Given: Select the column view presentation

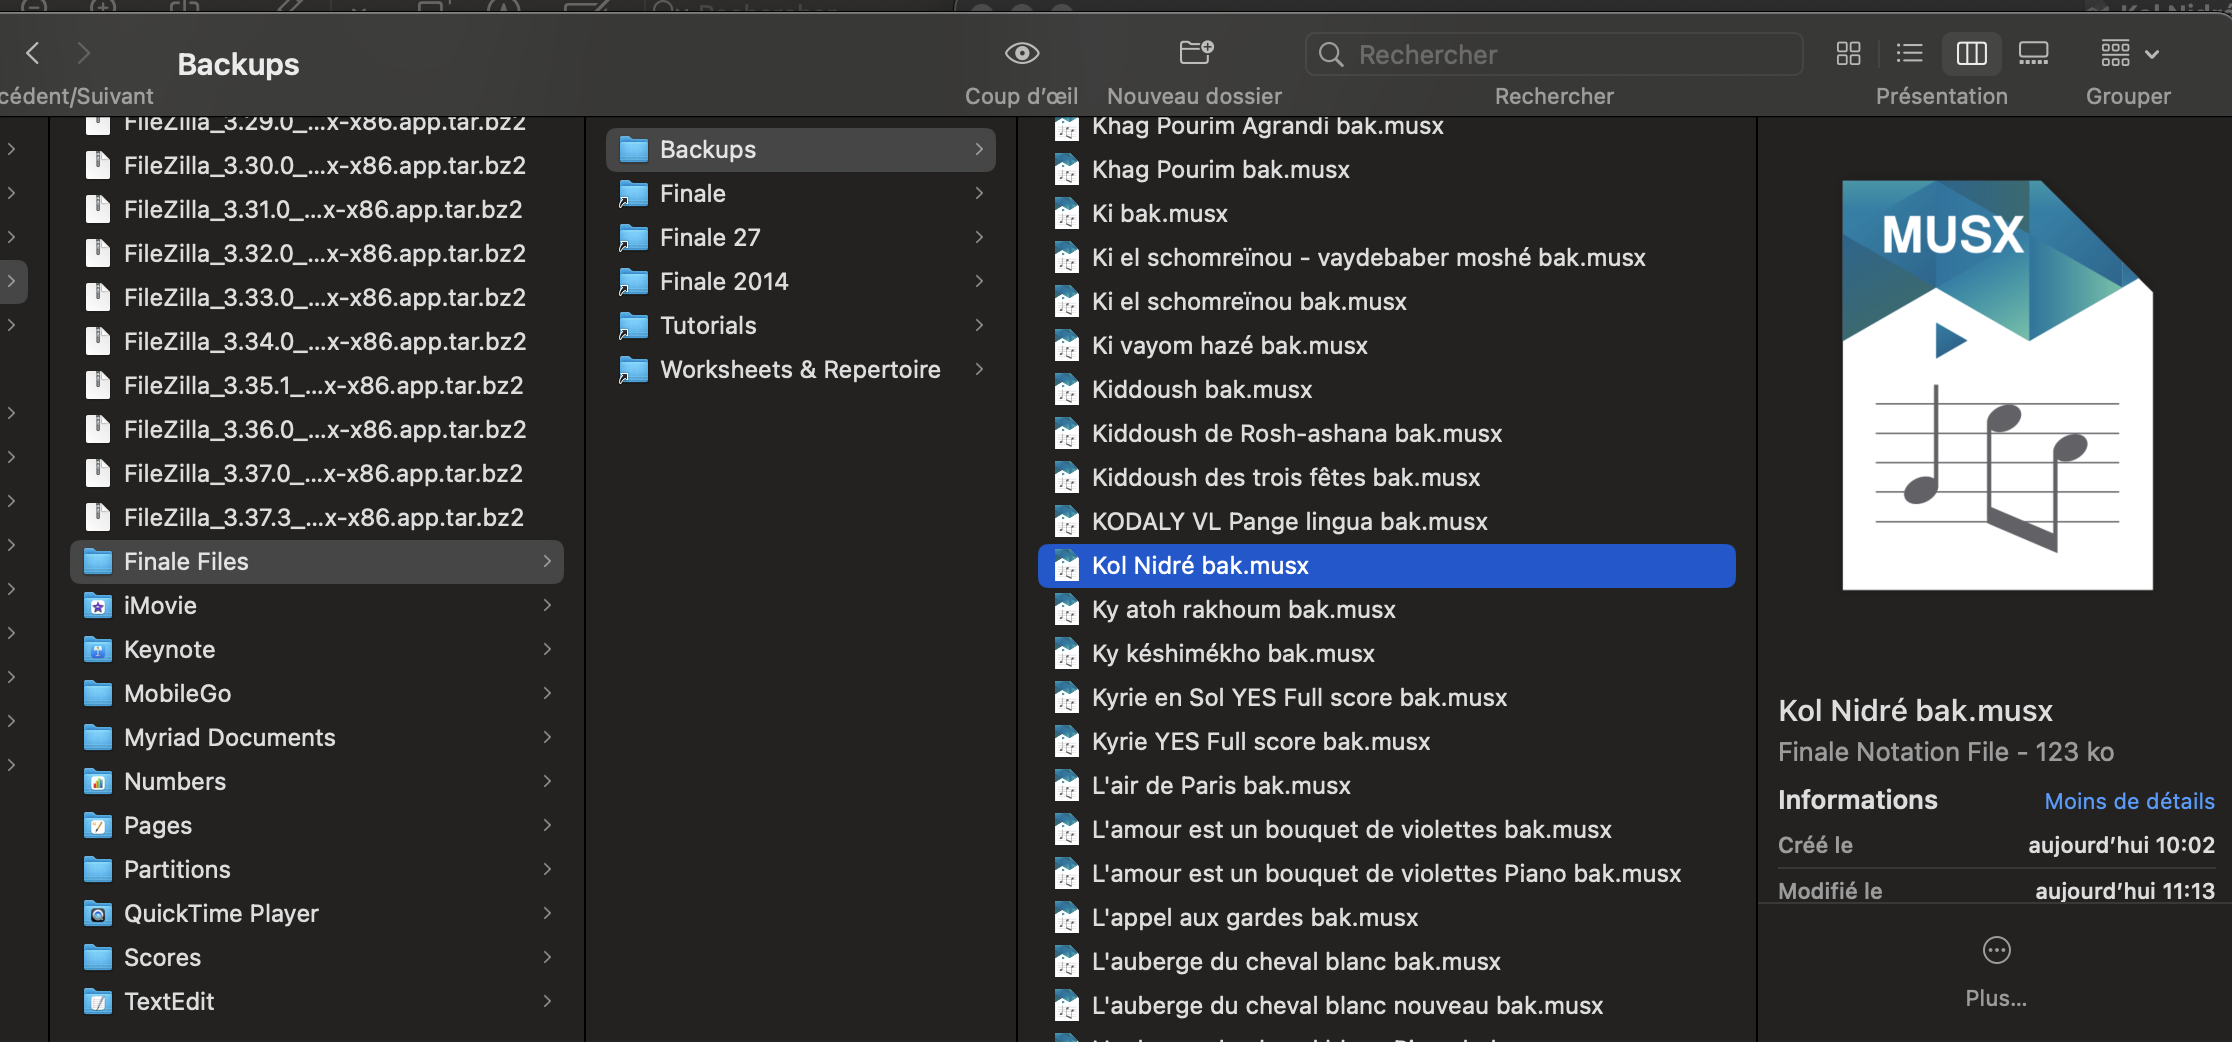Looking at the screenshot, I should click(1971, 54).
